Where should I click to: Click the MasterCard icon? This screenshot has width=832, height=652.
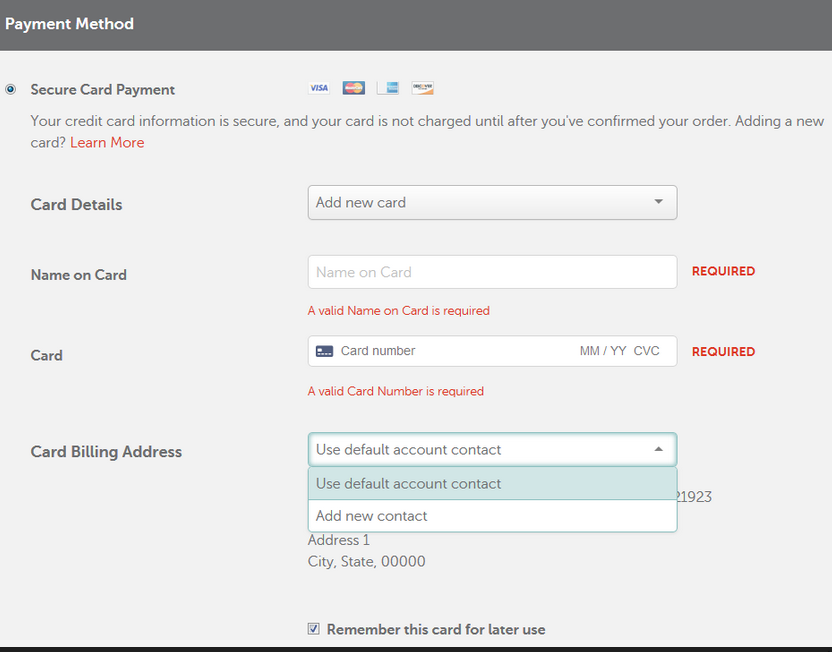click(x=353, y=87)
